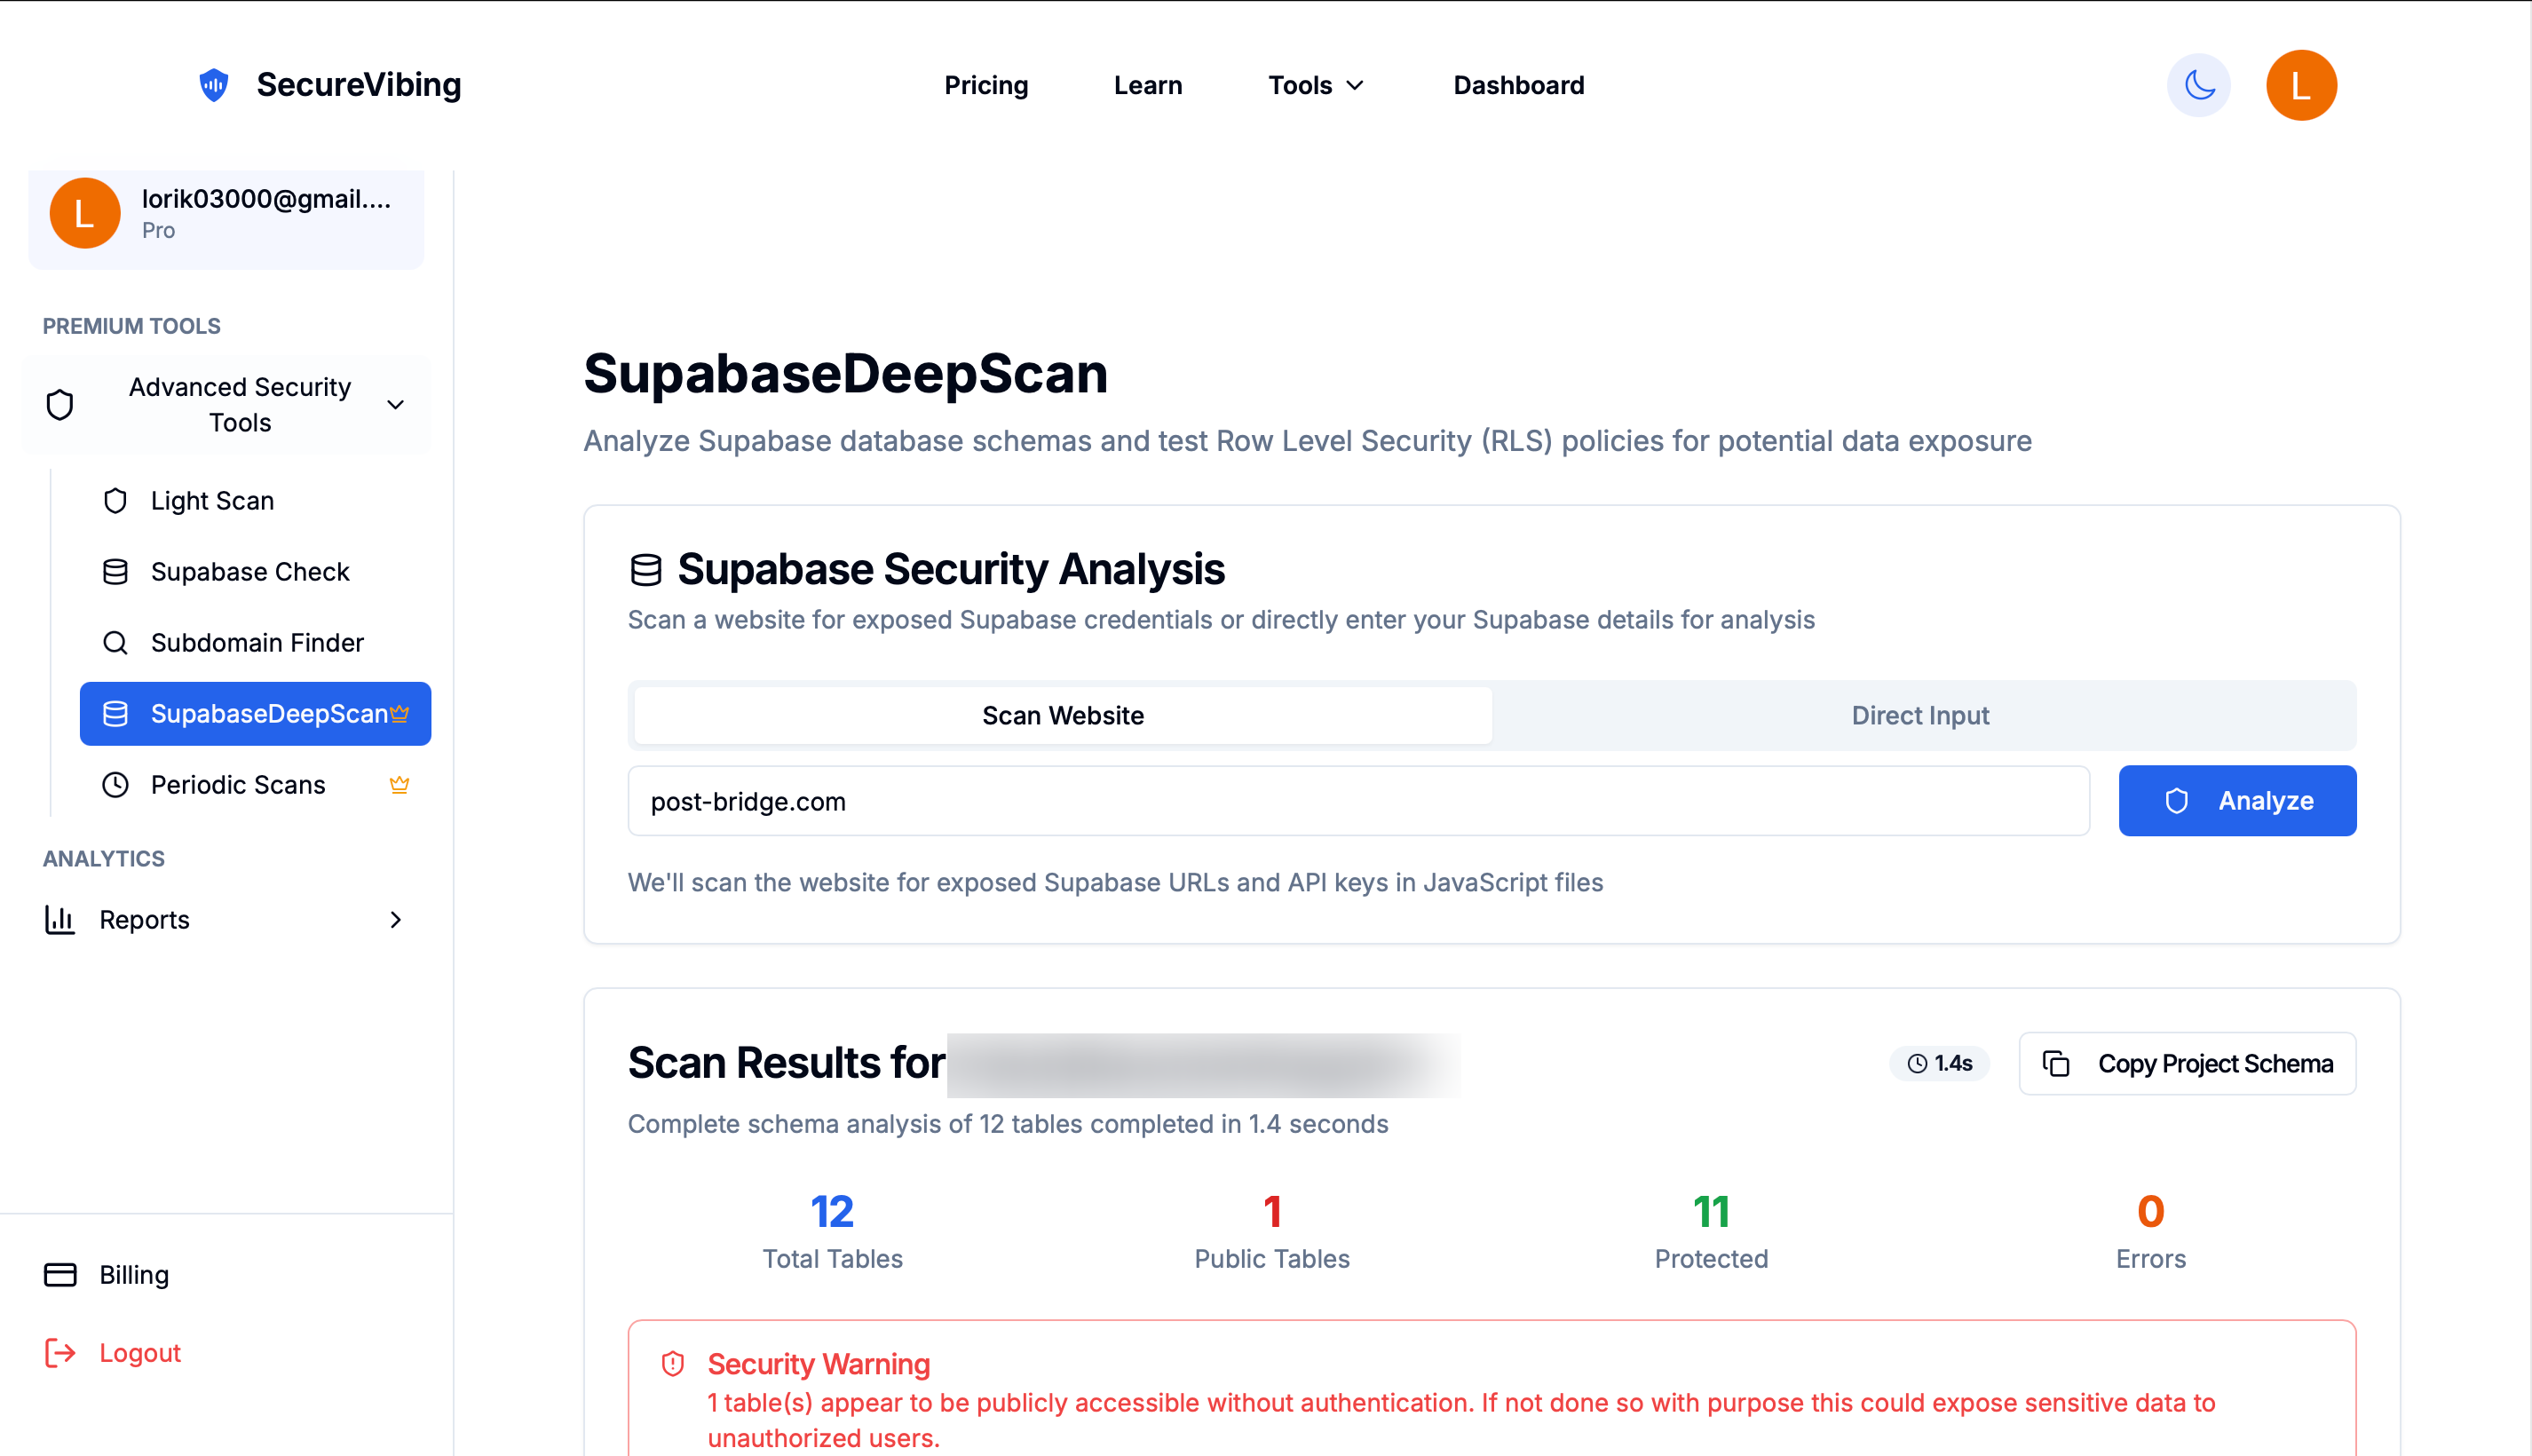Click the Logout exit icon

pos(60,1352)
